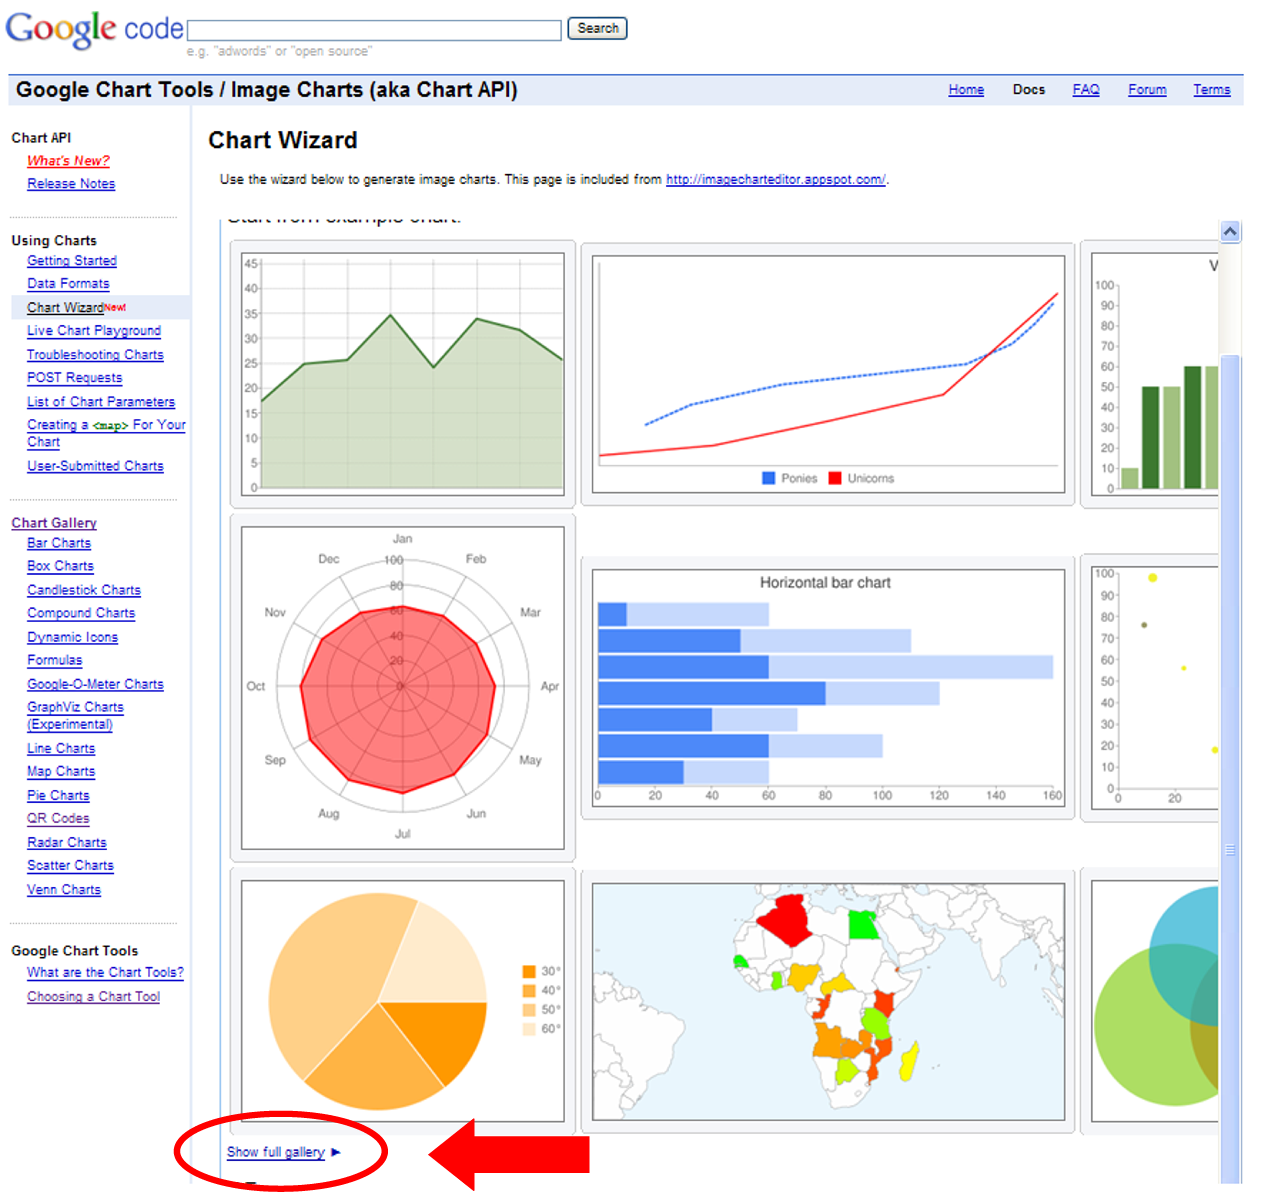Screen dimensions: 1288x1192
Task: Open Scatter Charts page
Action: 70,865
